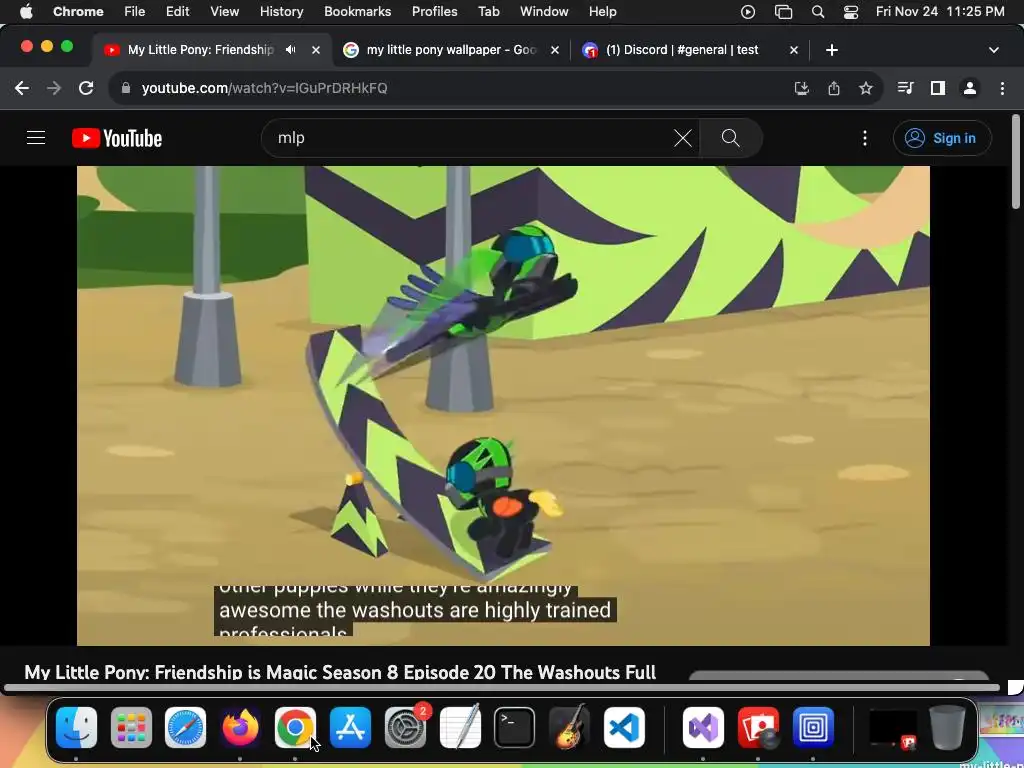Open the Window menu

pos(544,12)
